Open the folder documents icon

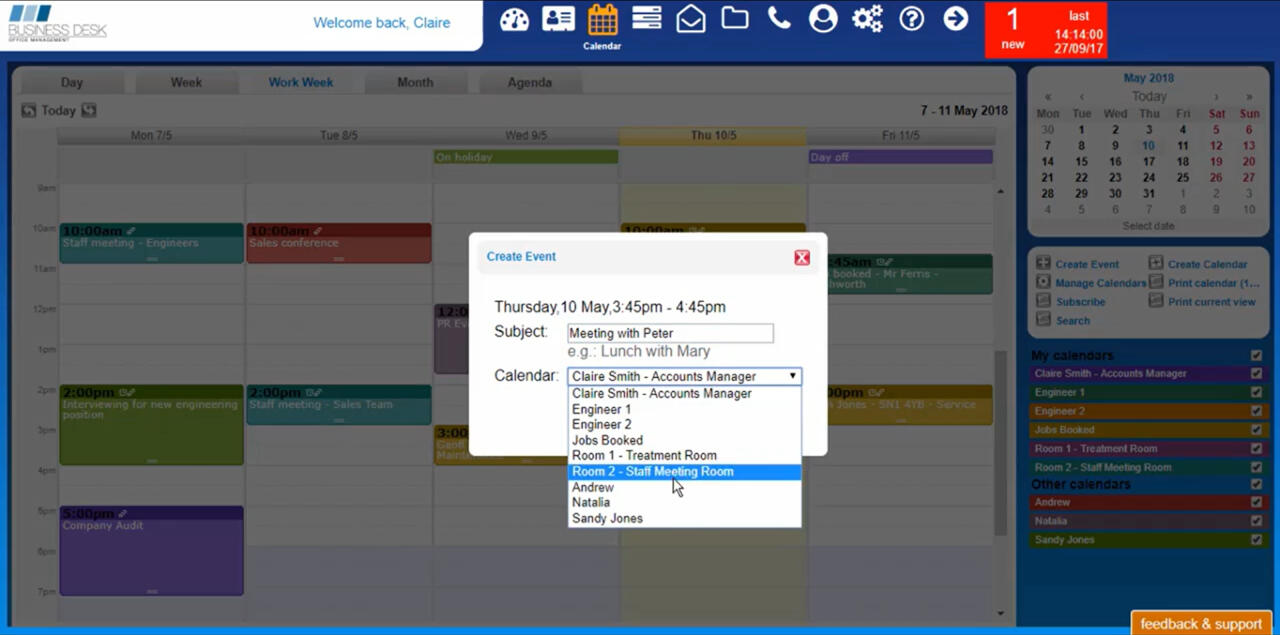(x=735, y=19)
